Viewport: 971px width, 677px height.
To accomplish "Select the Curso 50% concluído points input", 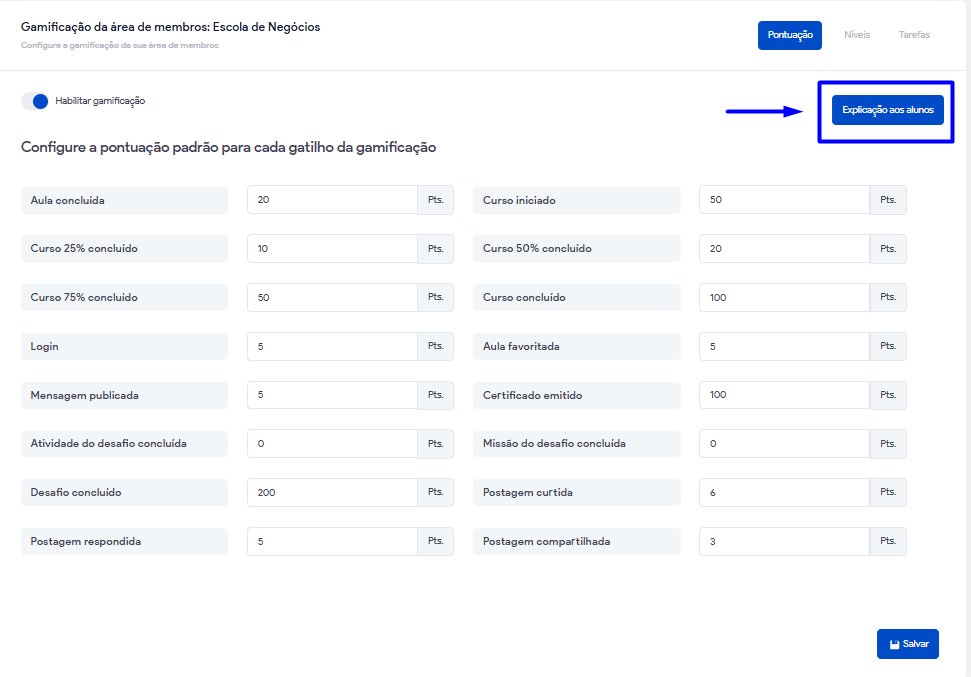I will click(x=784, y=249).
